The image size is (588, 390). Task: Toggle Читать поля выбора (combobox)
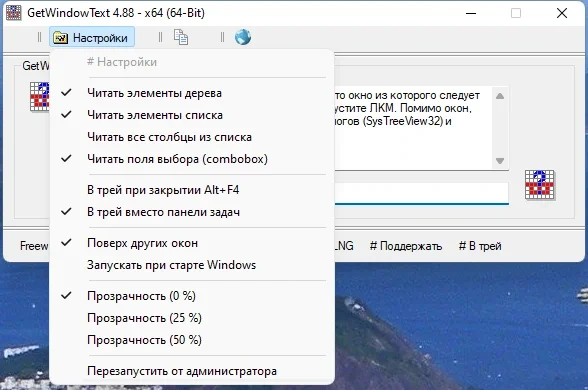[x=192, y=159]
